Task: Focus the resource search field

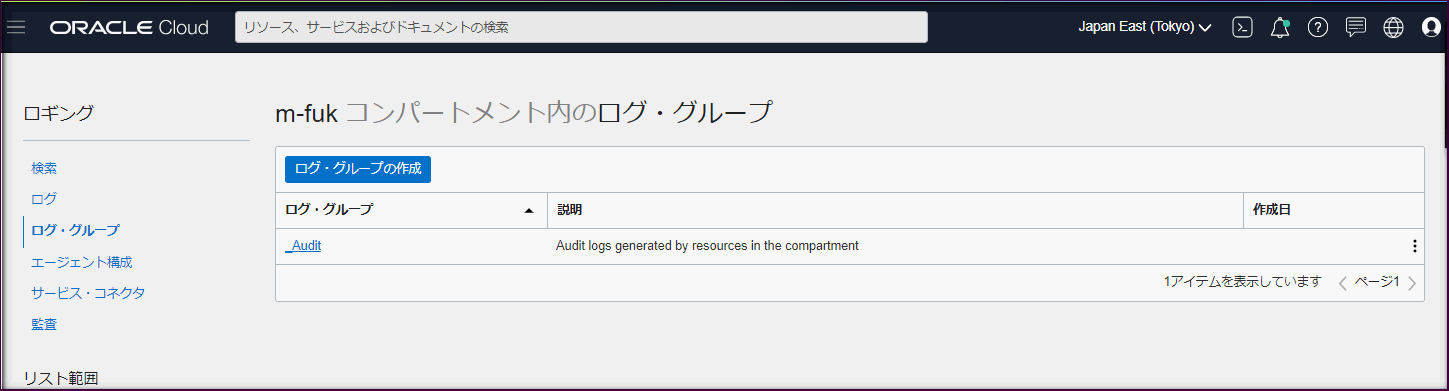Action: coord(581,27)
